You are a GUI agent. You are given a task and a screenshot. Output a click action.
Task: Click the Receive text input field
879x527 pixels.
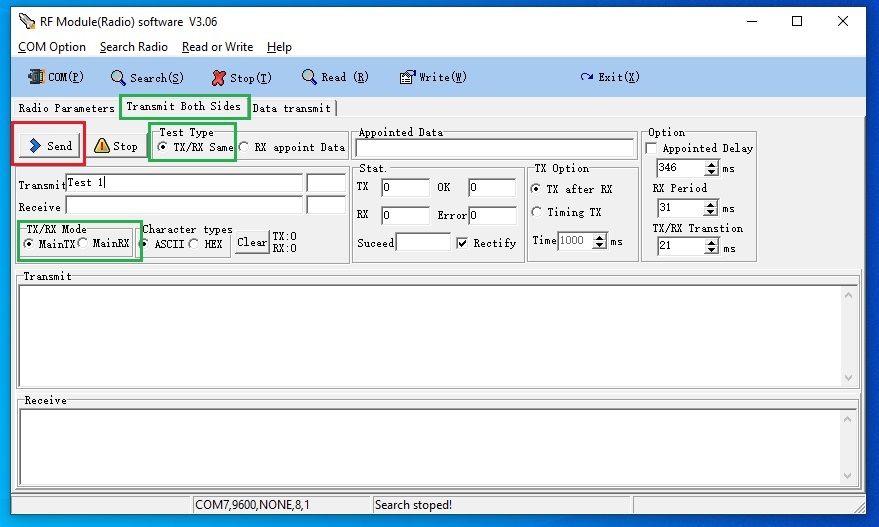(184, 205)
